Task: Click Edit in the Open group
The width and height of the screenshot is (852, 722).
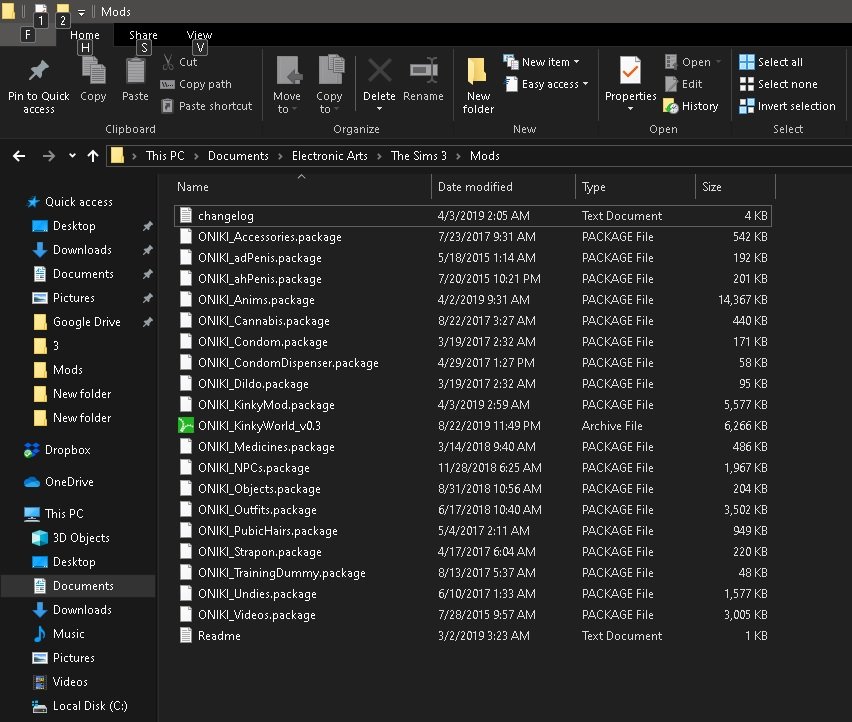Action: 684,84
